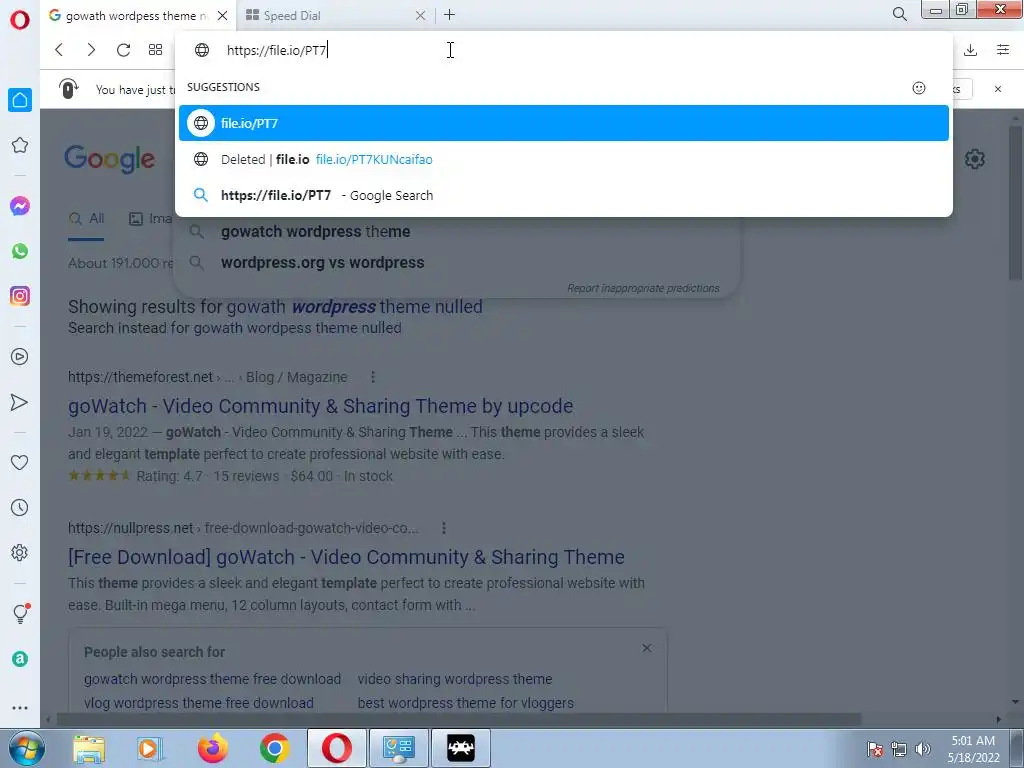This screenshot has width=1024, height=768.
Task: Go back to previous page
Action: [x=59, y=50]
